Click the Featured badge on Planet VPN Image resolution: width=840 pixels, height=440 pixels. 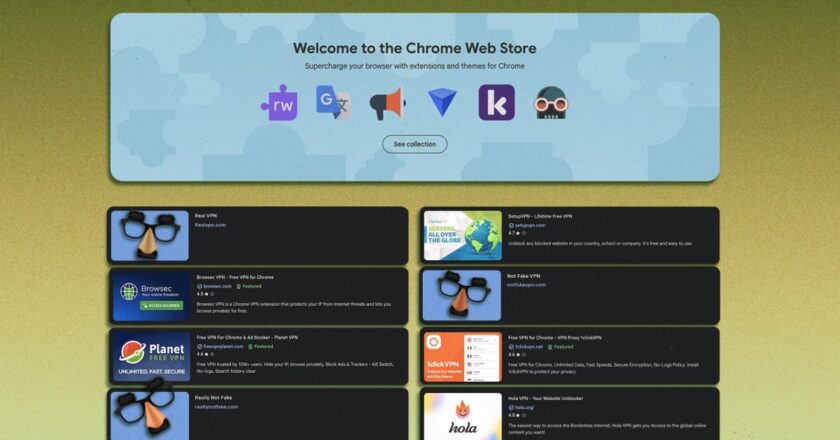pyautogui.click(x=260, y=346)
